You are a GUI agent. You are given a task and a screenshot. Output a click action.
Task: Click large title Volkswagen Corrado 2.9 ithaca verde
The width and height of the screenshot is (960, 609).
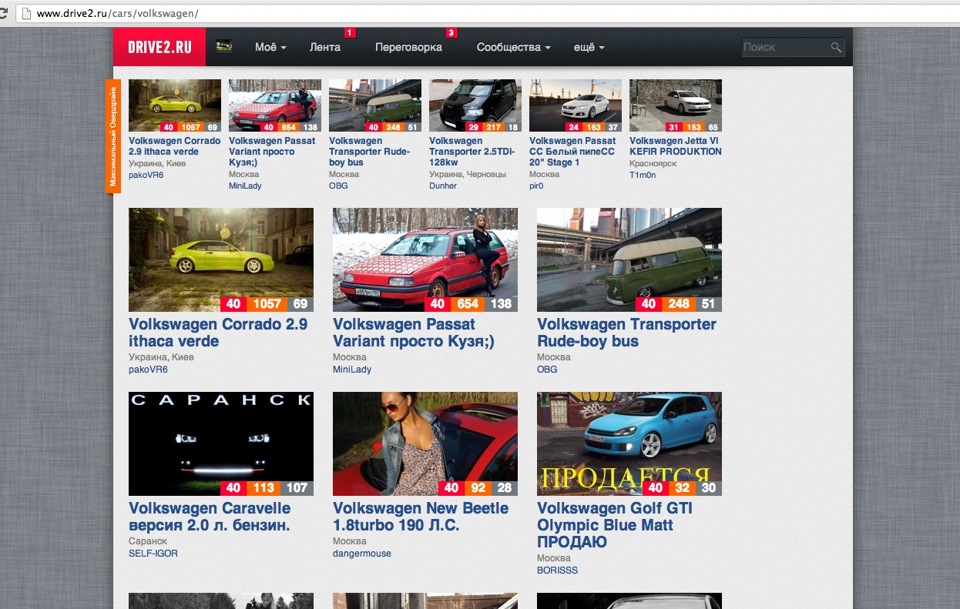218,332
